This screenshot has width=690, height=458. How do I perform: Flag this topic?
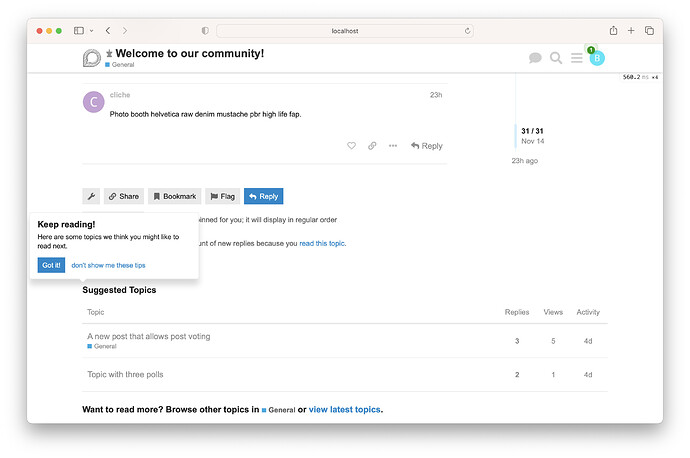pyautogui.click(x=223, y=196)
